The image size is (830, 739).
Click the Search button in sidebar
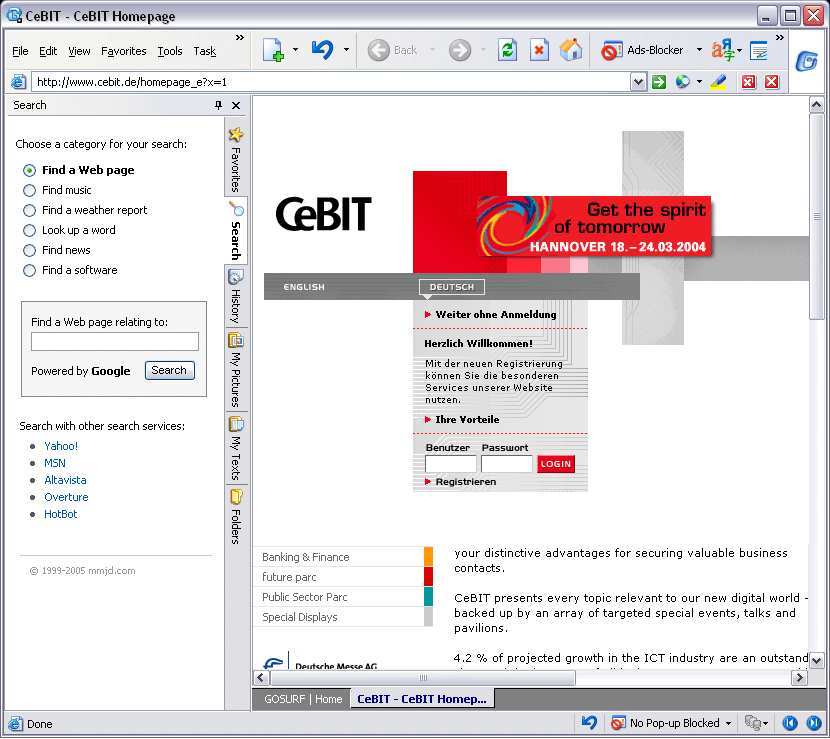[169, 371]
